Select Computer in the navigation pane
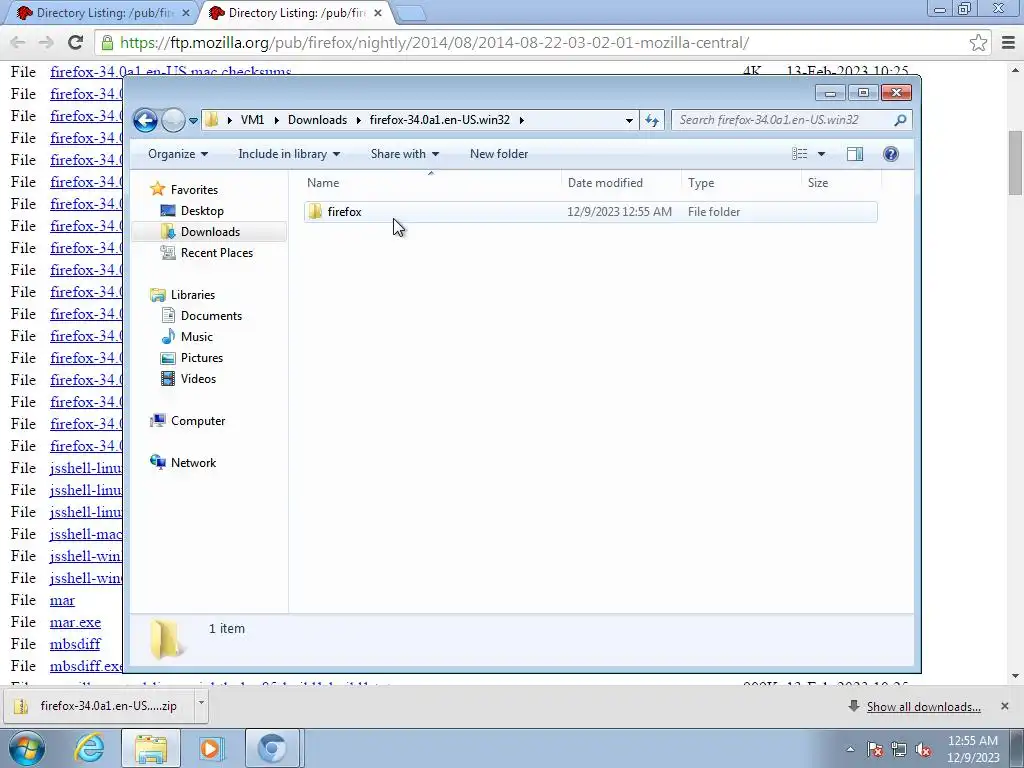The height and width of the screenshot is (768, 1024). (198, 421)
